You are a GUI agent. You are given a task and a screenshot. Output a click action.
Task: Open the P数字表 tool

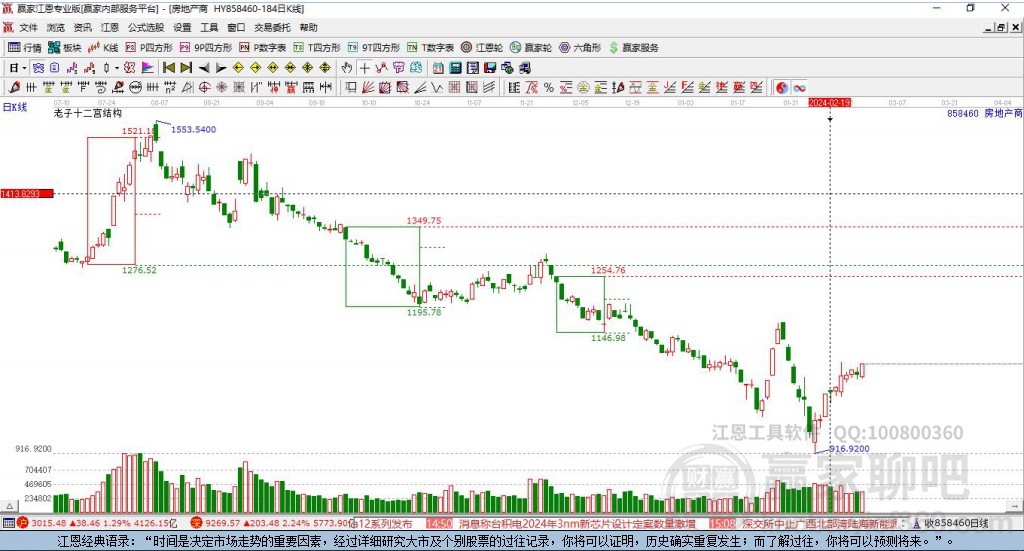(263, 48)
